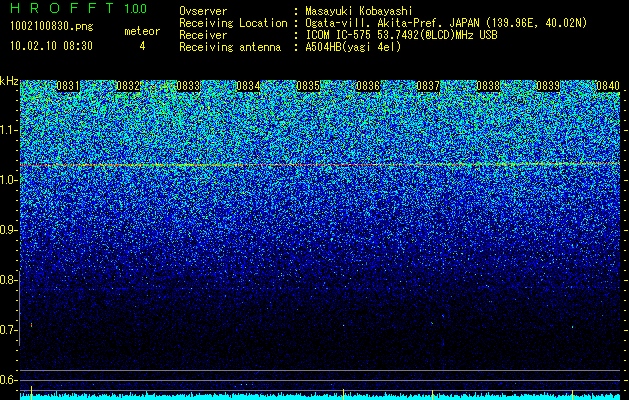Viewport: 629px width, 400px height.
Task: Click the 0833 time marker
Action: point(188,86)
